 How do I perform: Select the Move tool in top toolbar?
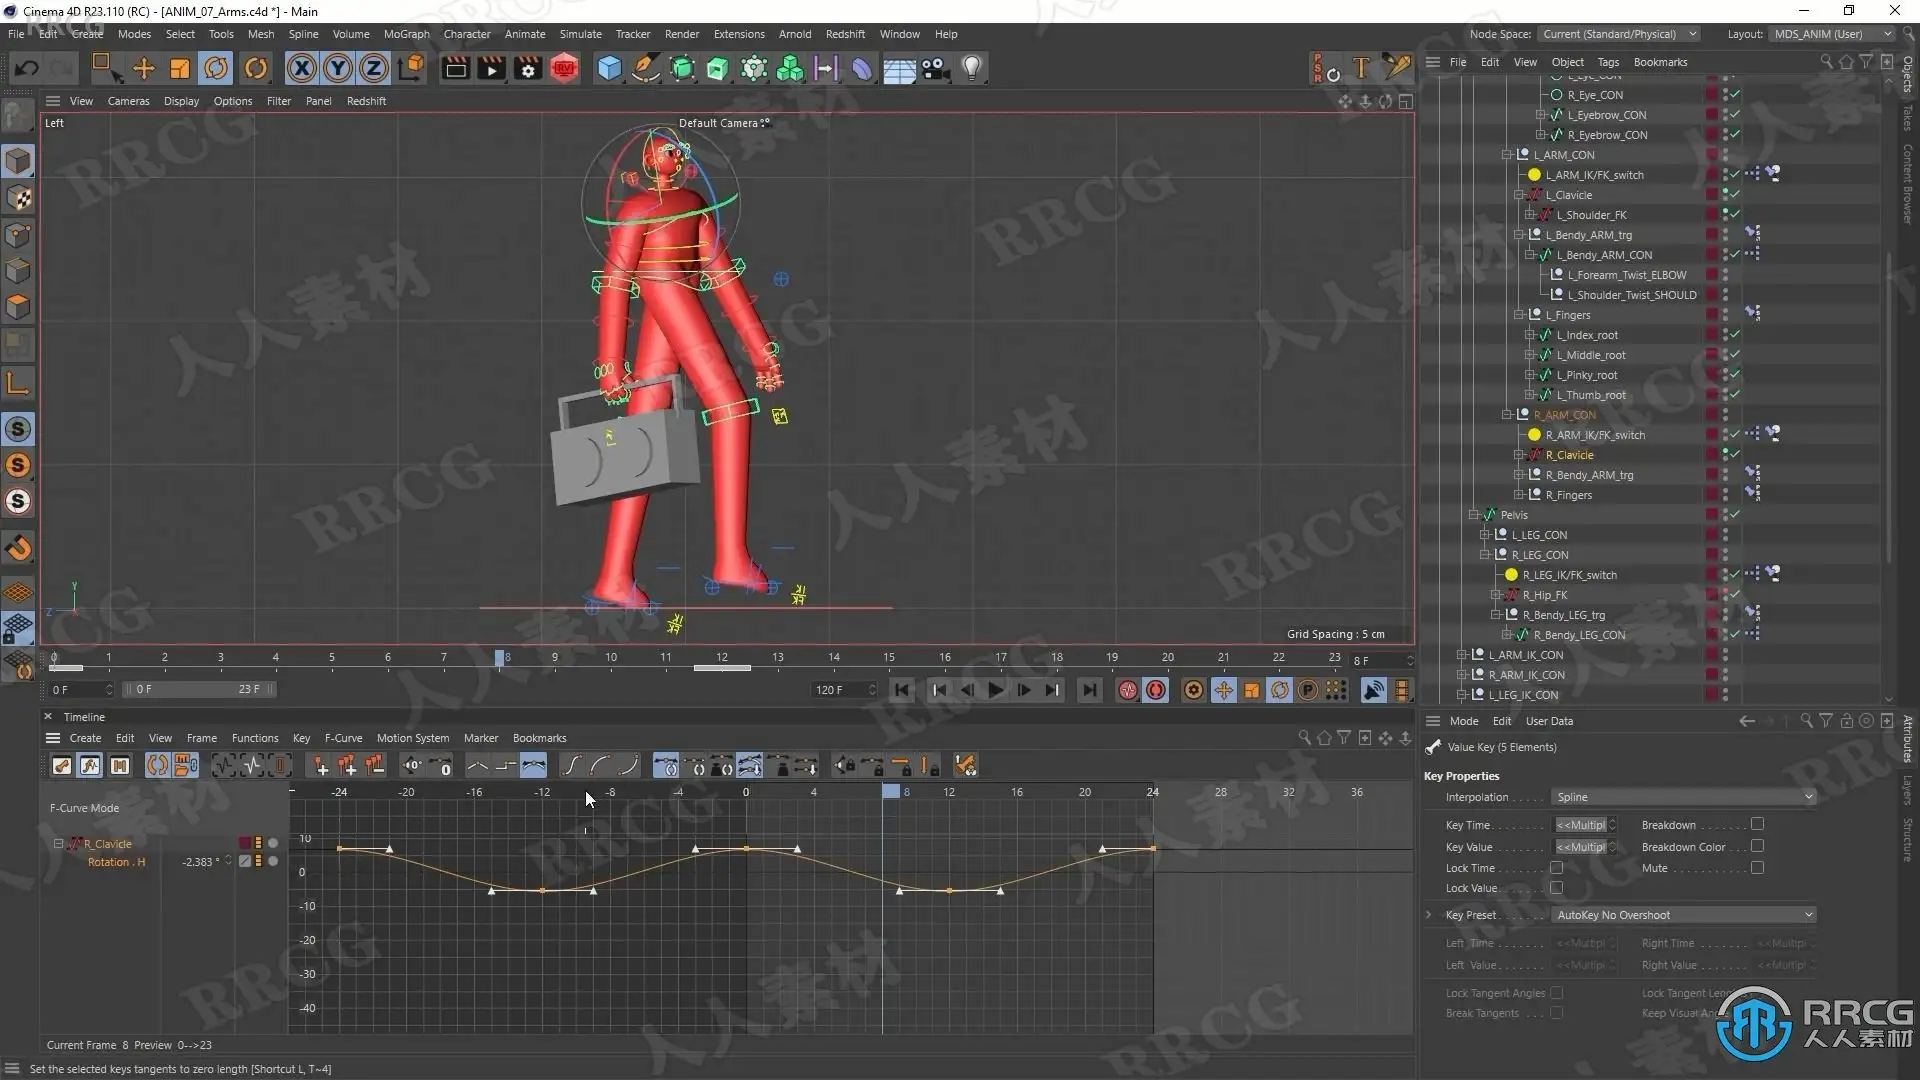coord(144,68)
